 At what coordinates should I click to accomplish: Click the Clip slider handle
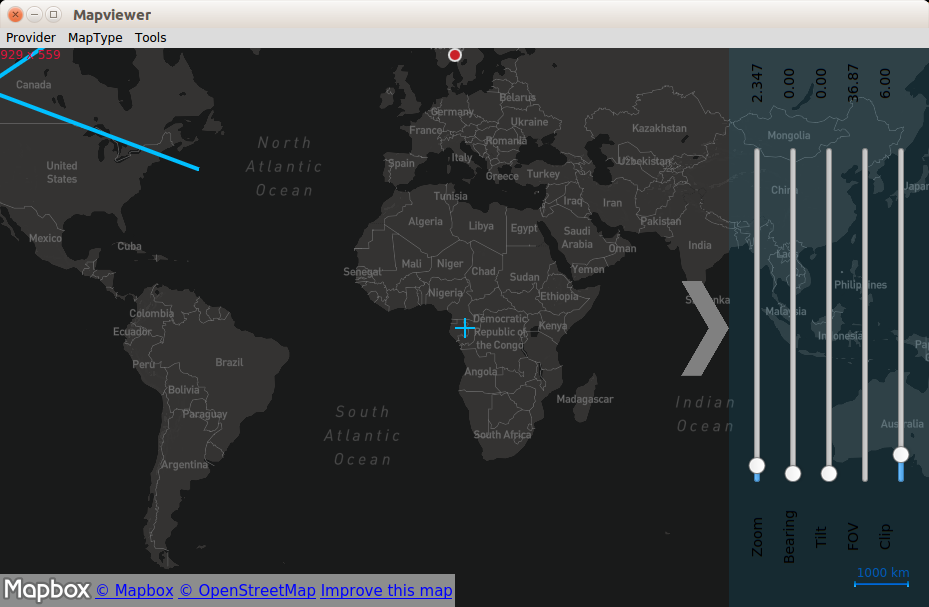coord(901,454)
